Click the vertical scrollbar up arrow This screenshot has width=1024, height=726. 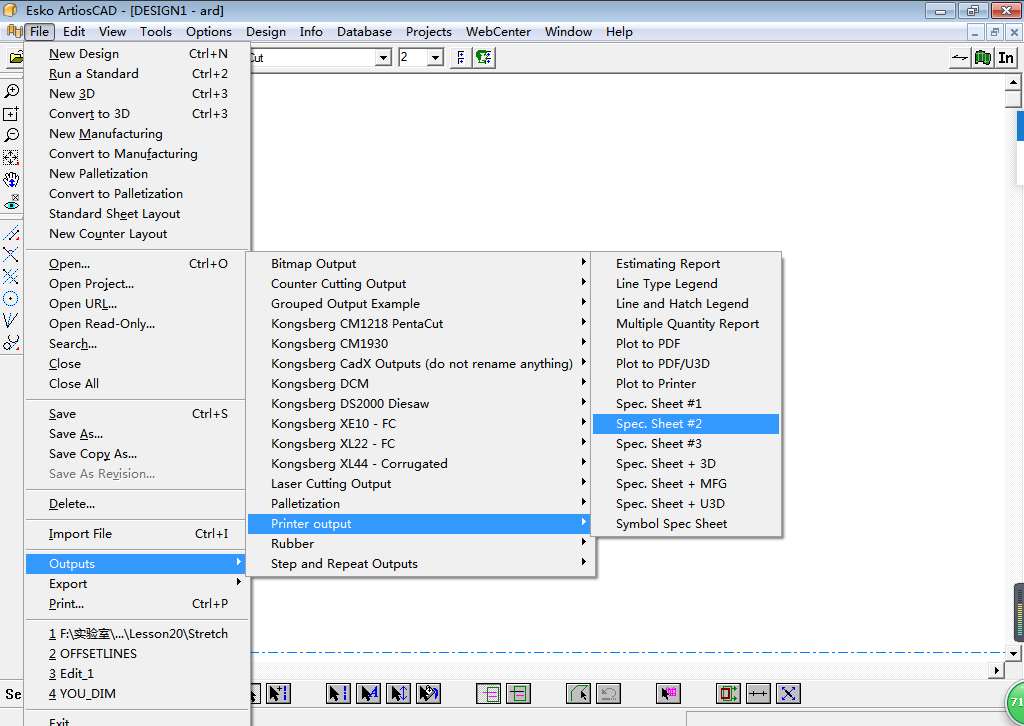point(1012,83)
